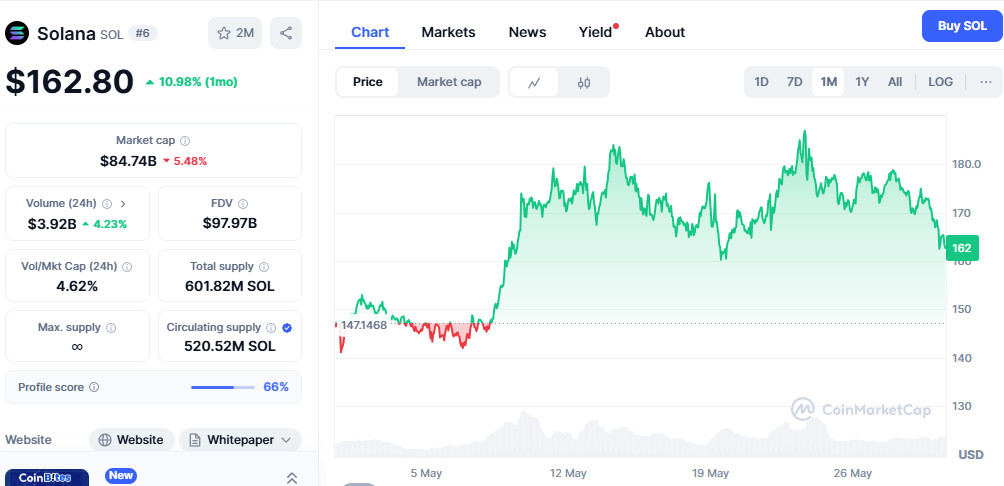
Task: Click the 180.0 price axis label
Action: click(x=965, y=164)
